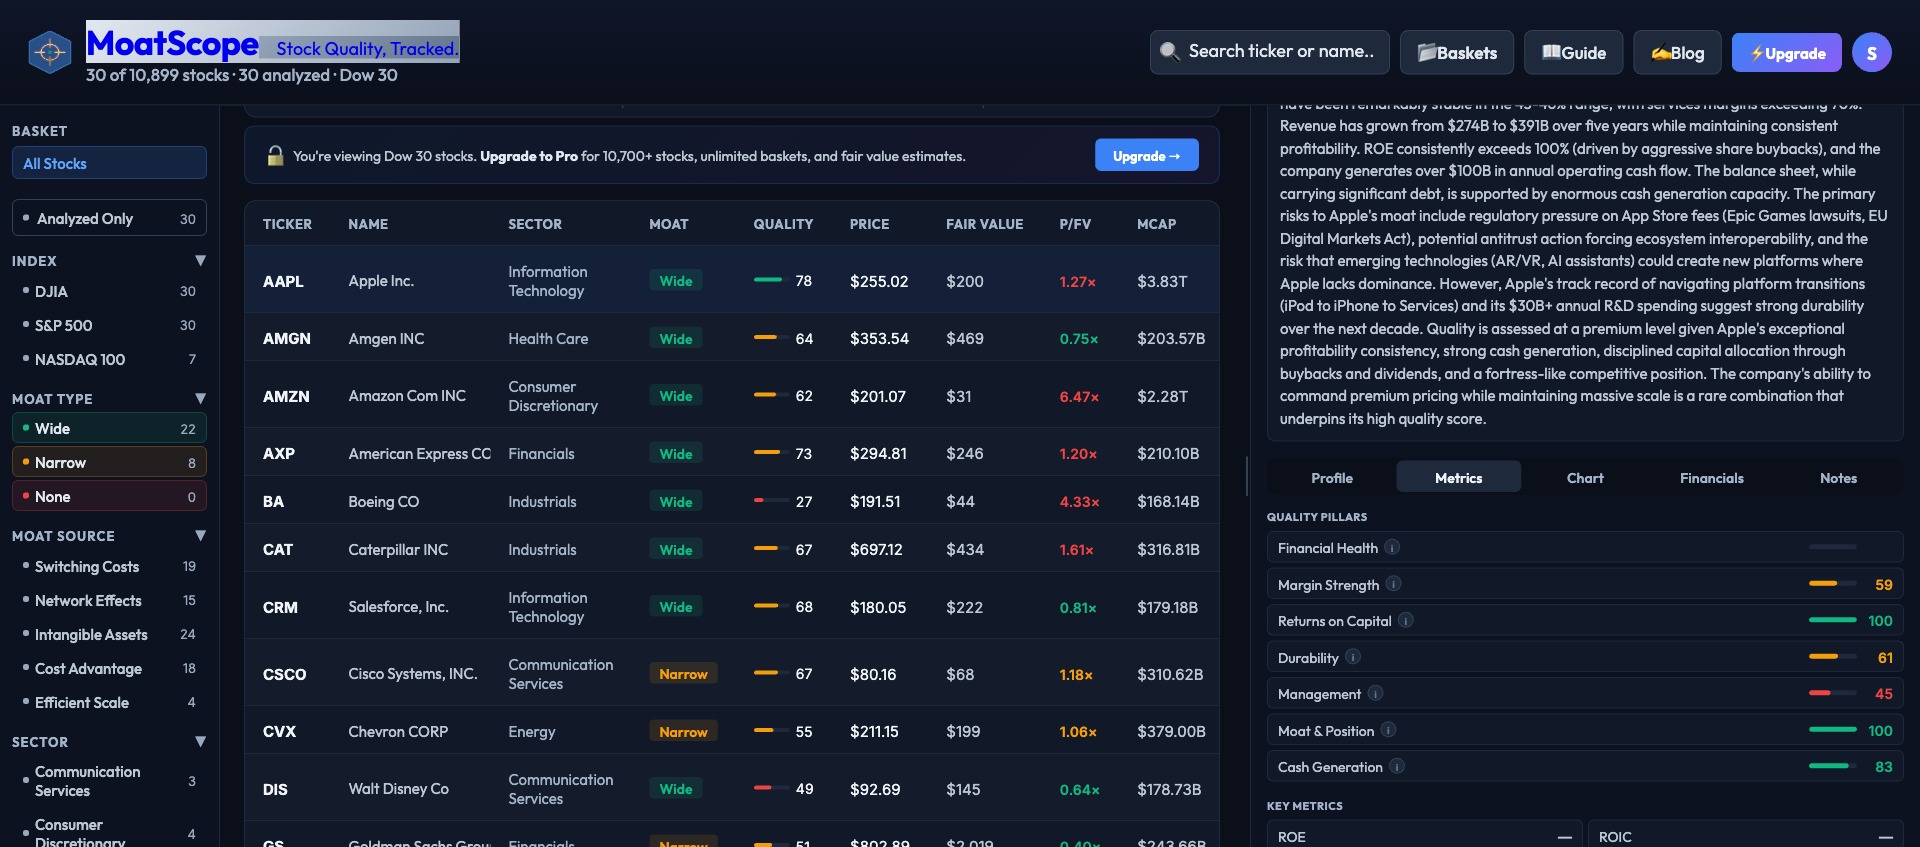Open the Baskets page
Screen dimensions: 1920x847
(1456, 53)
